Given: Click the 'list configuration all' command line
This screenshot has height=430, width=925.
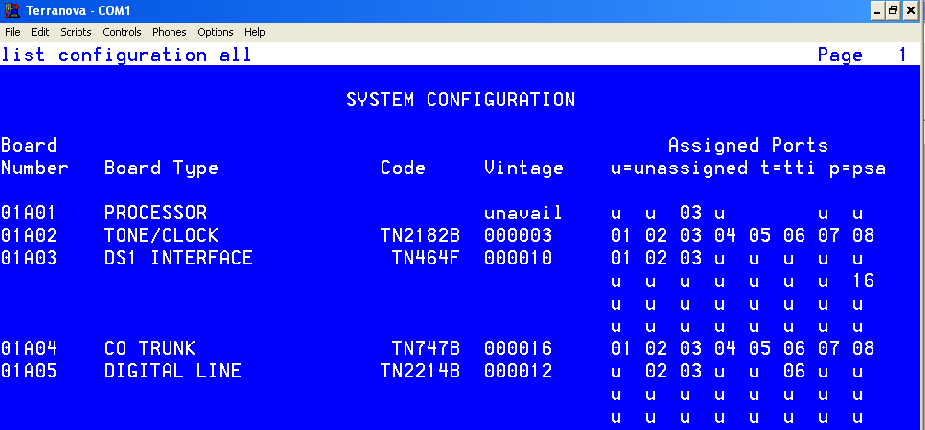Looking at the screenshot, I should click(x=126, y=55).
